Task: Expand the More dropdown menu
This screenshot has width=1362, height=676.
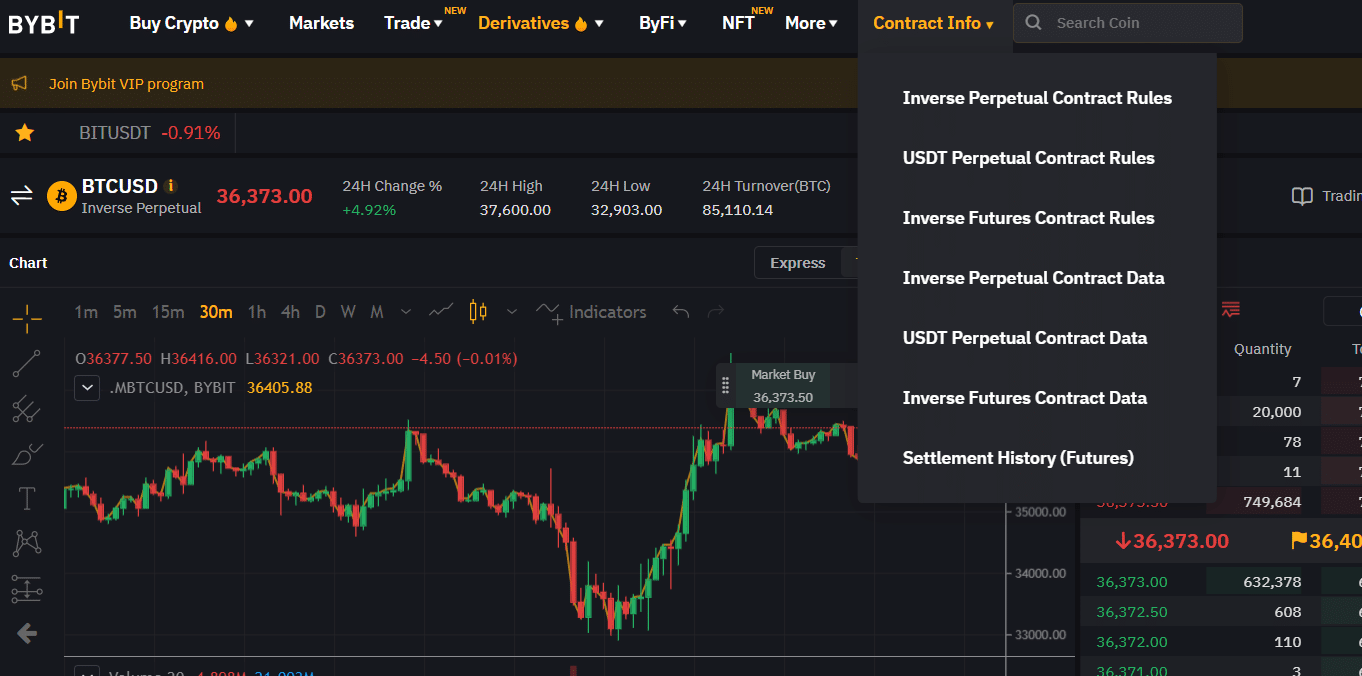Action: [x=833, y=24]
